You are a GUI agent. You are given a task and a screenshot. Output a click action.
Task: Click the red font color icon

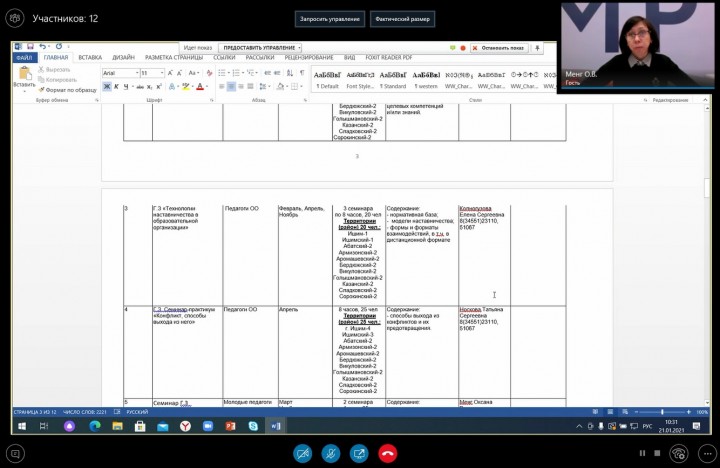[x=199, y=87]
